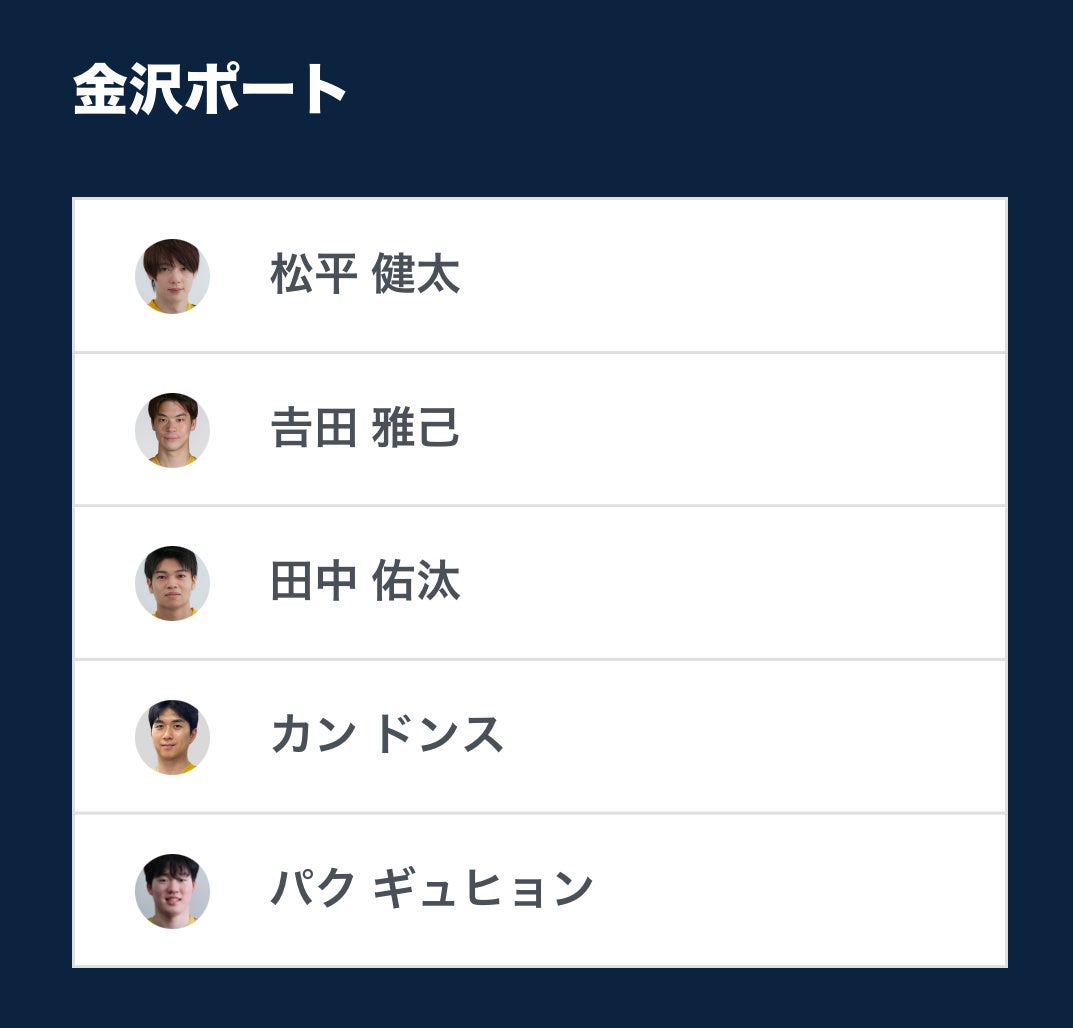Click empty area of カン ドンス row
The width and height of the screenshot is (1073, 1028).
pos(753,737)
